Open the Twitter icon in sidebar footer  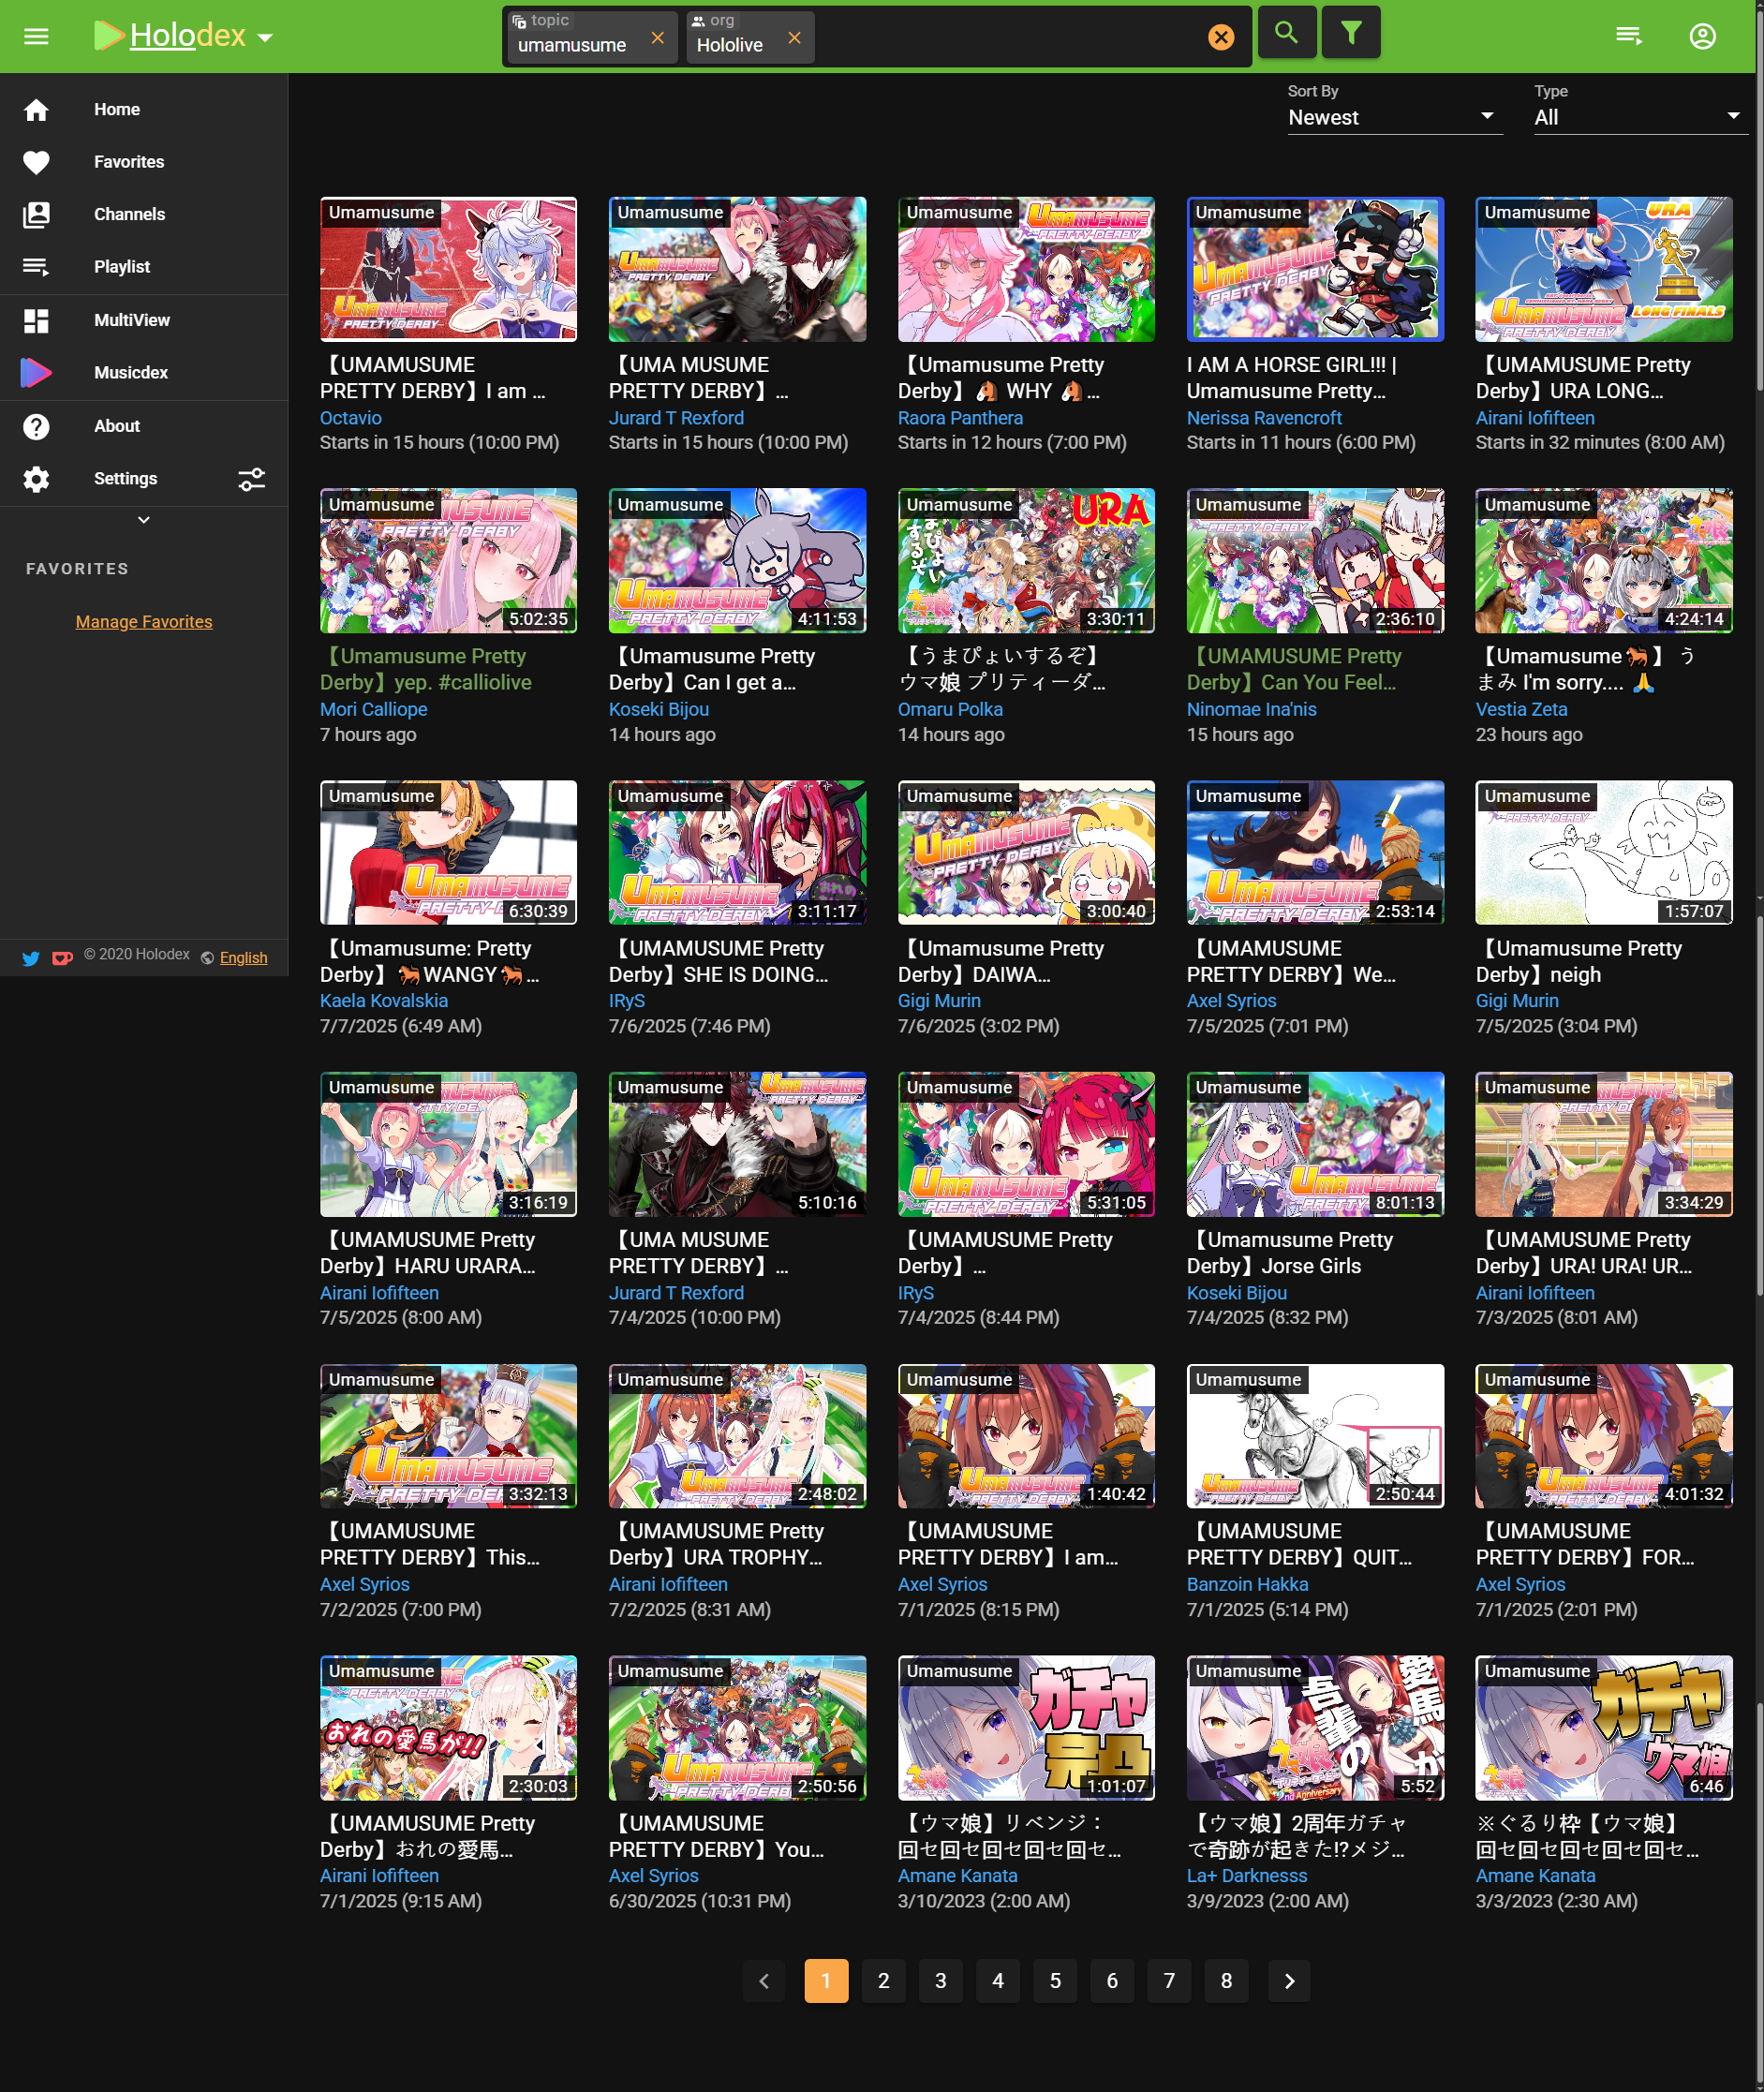pyautogui.click(x=31, y=958)
